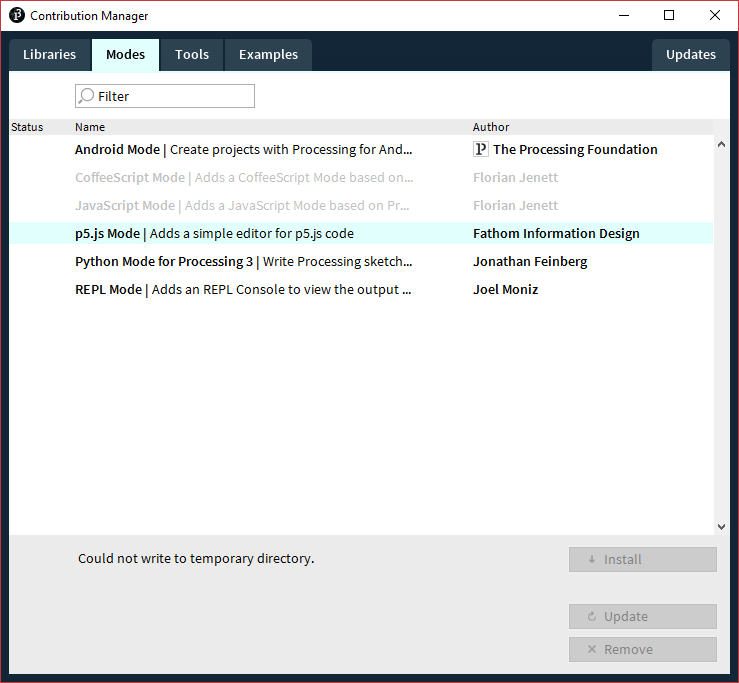This screenshot has height=683, width=739.
Task: Go to the Updates tab
Action: coord(690,55)
